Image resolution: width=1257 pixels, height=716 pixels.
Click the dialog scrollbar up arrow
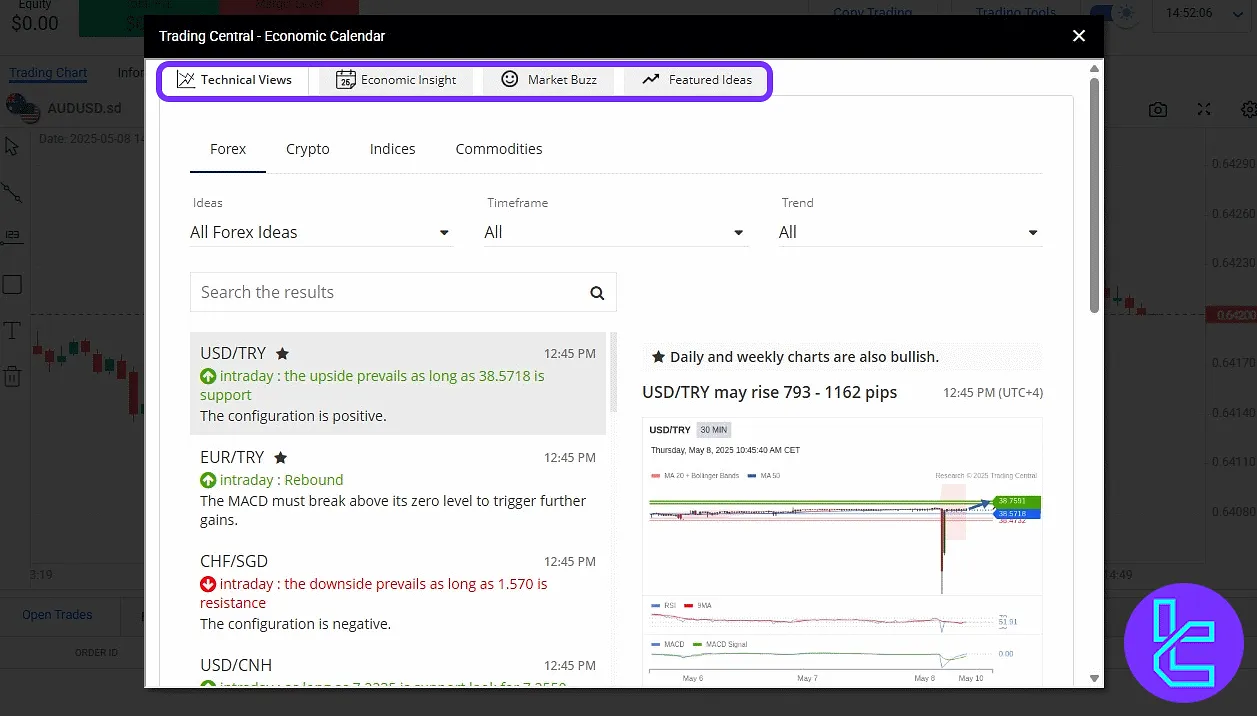(x=1094, y=69)
